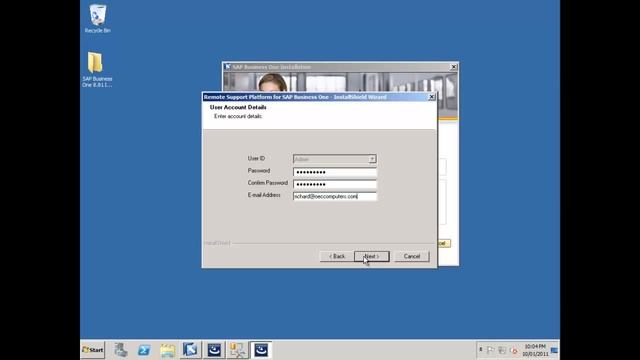Click the 'User ID' label
The height and width of the screenshot is (360, 640).
click(x=256, y=158)
